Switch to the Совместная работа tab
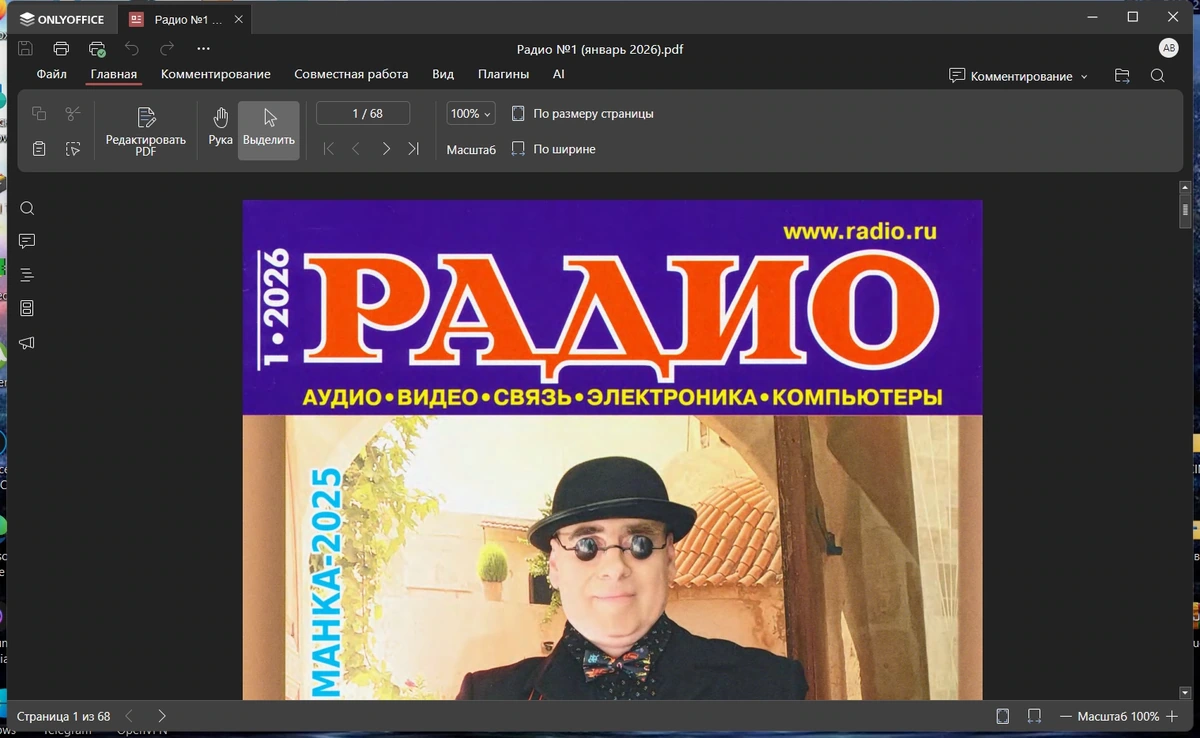Screen dimensions: 1200x738 pyautogui.click(x=351, y=74)
